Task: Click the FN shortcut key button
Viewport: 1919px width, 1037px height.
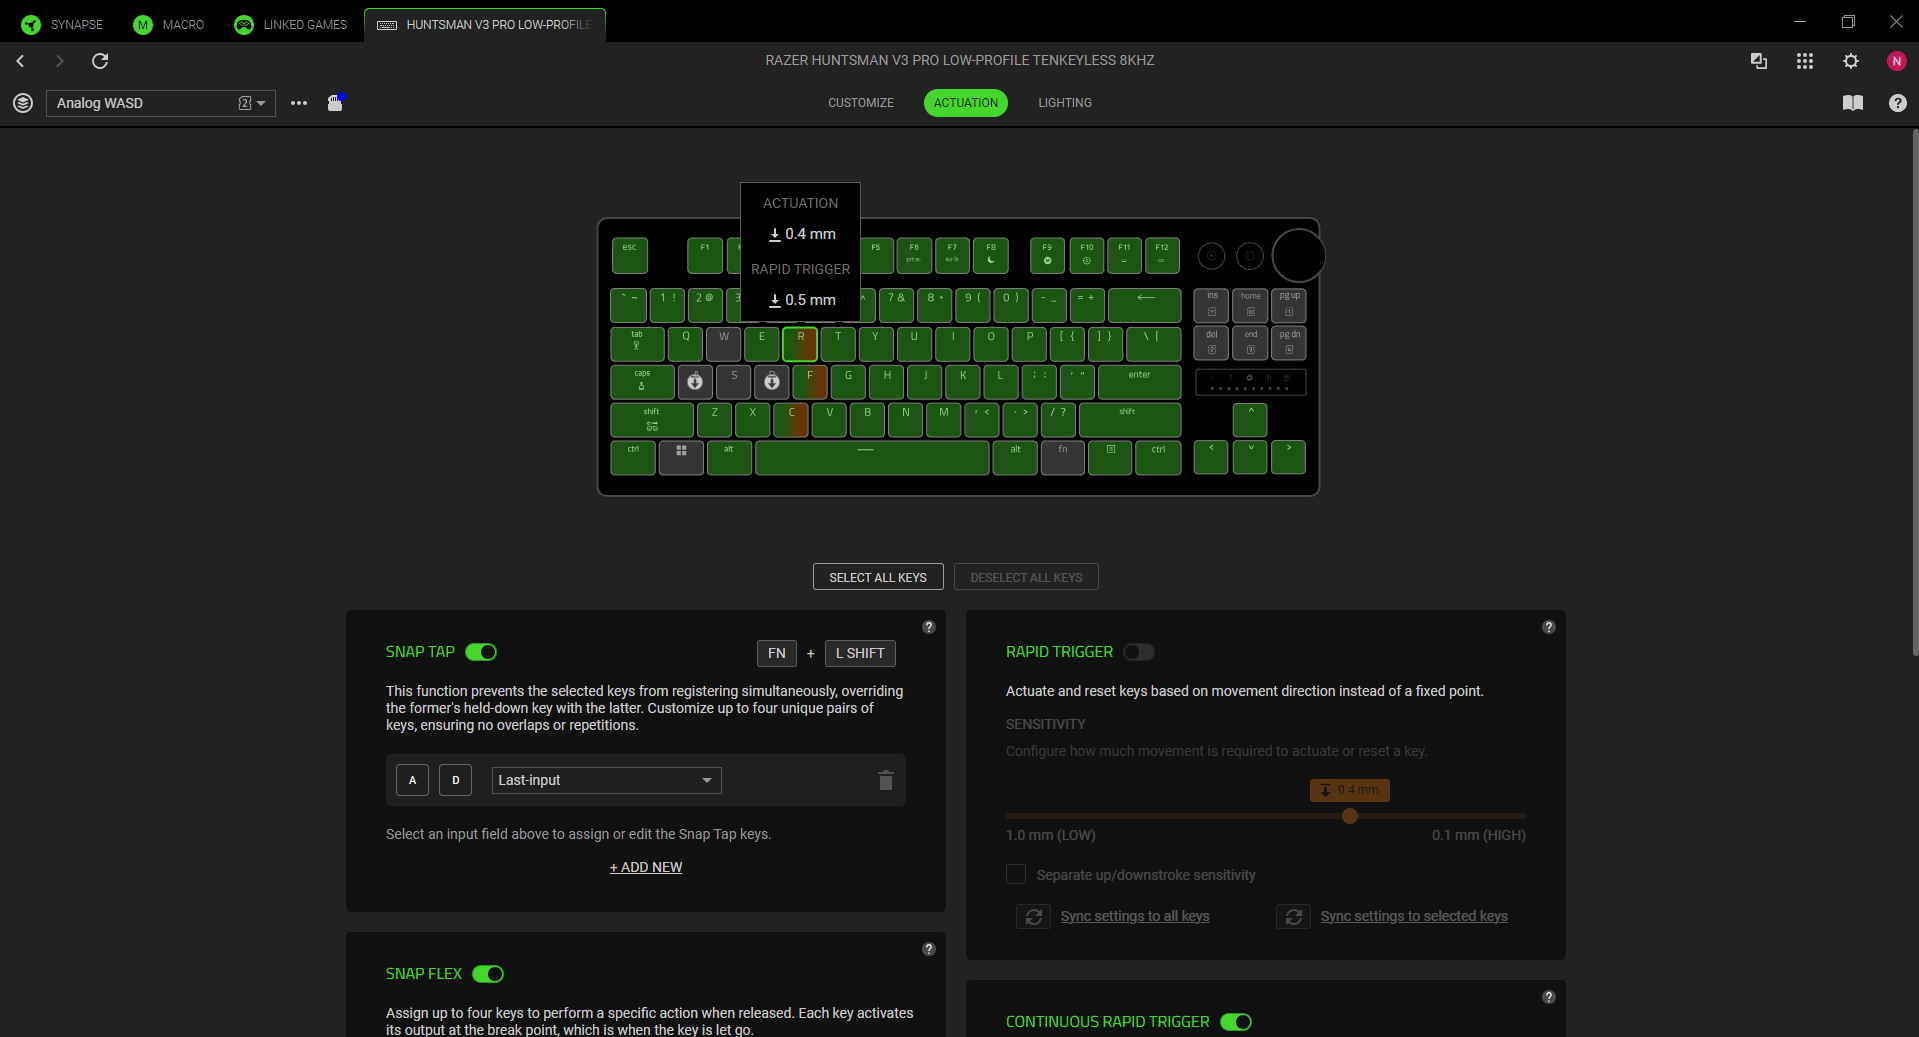Action: point(777,653)
